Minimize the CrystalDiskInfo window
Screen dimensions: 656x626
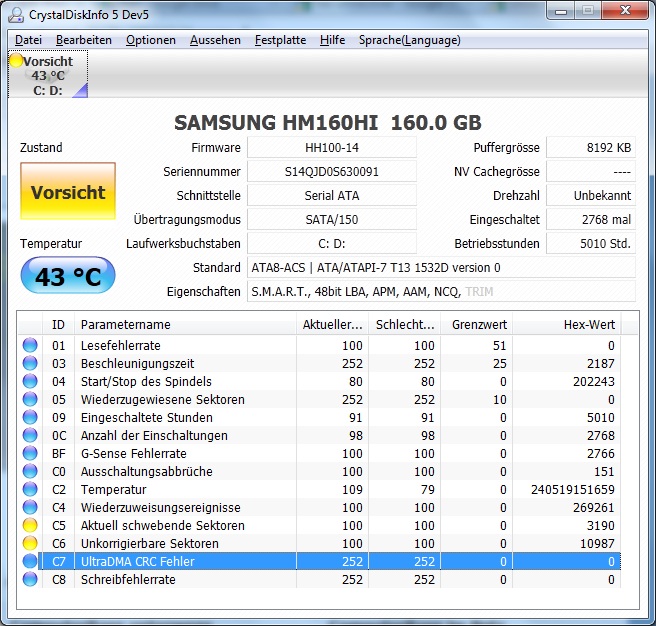(x=561, y=11)
